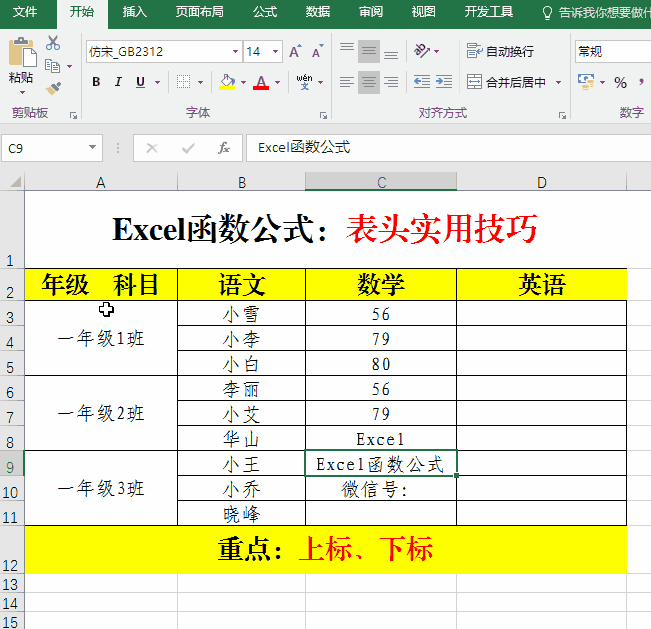Click the 文件 File button

(25, 12)
